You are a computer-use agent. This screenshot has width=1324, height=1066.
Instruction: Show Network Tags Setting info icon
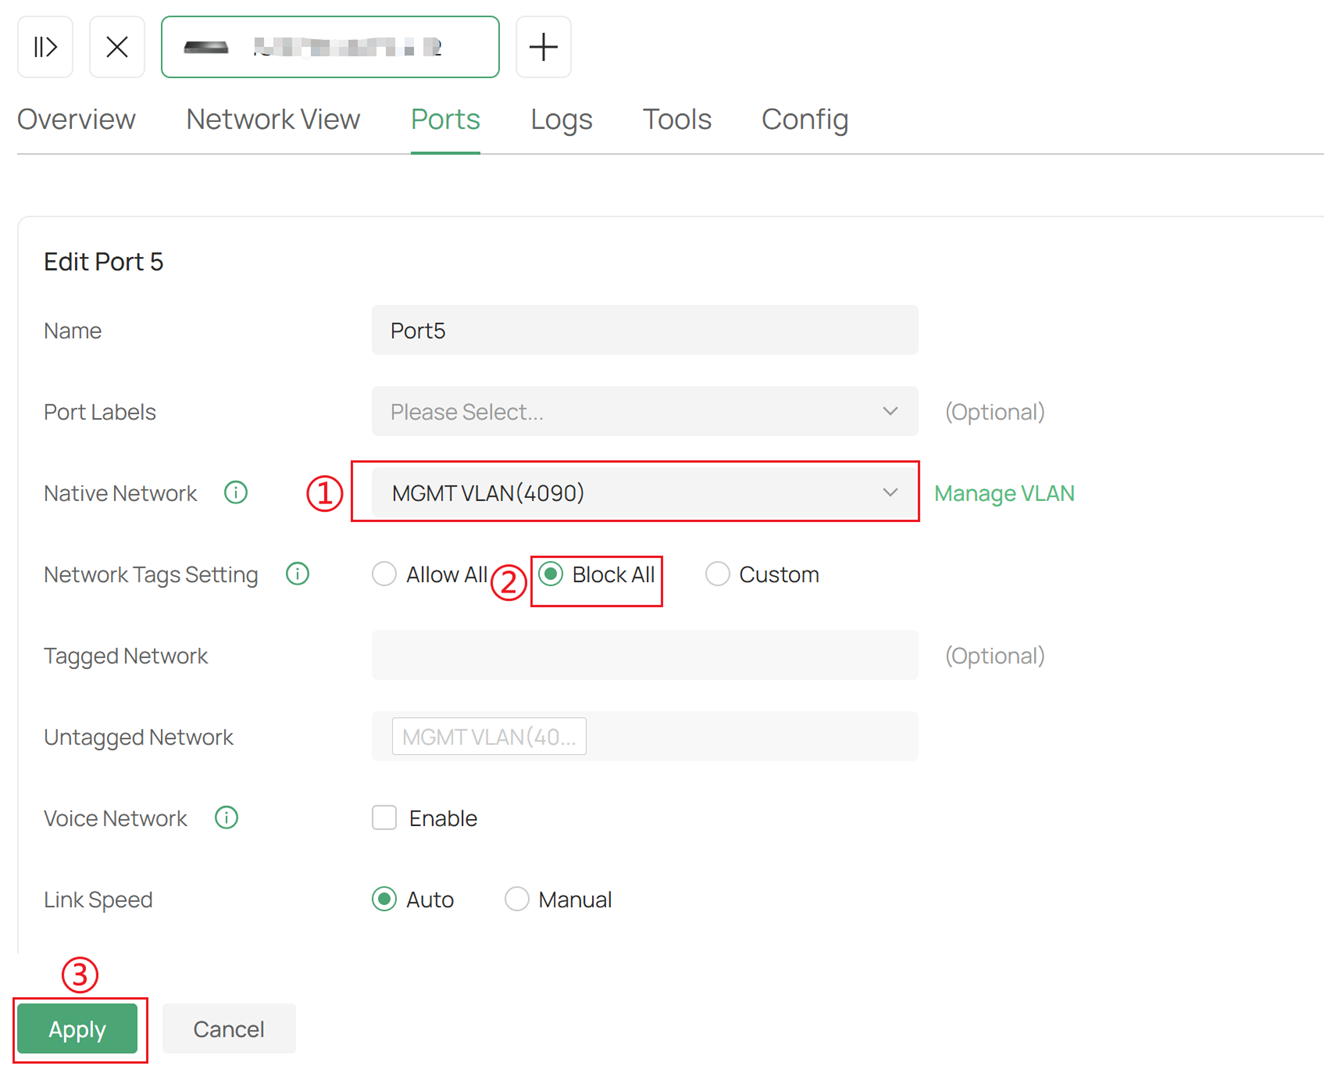[297, 574]
